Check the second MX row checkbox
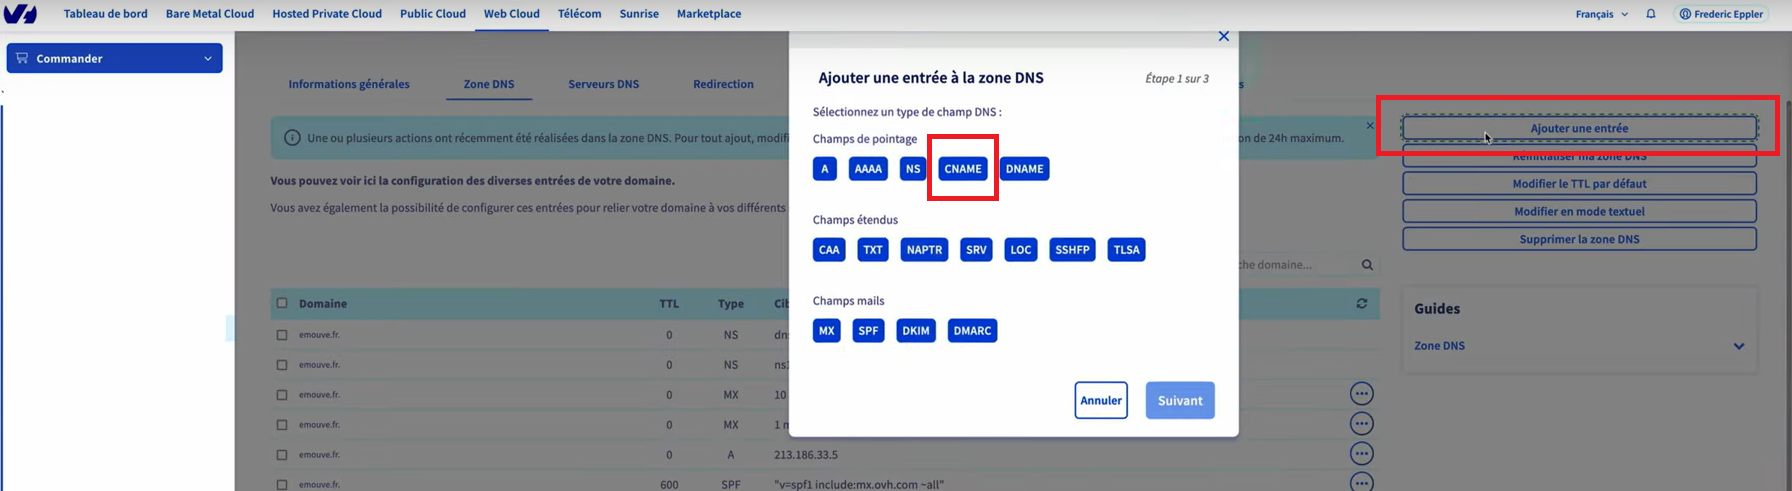 pos(282,425)
